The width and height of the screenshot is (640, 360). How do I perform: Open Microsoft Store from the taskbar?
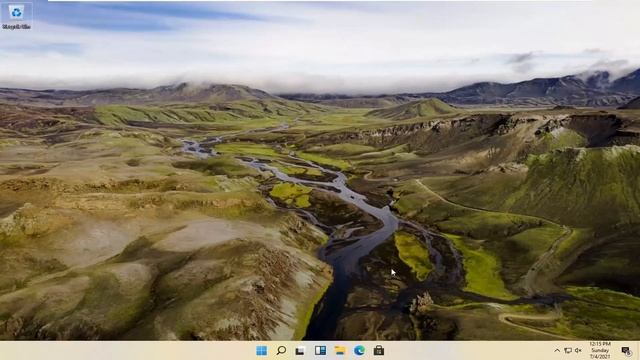tap(379, 350)
